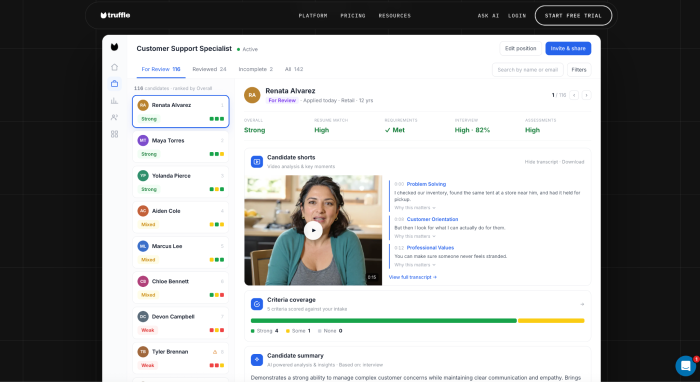Screen dimensions: 700x382
Task: Open the home icon in app sidebar
Action: click(114, 67)
